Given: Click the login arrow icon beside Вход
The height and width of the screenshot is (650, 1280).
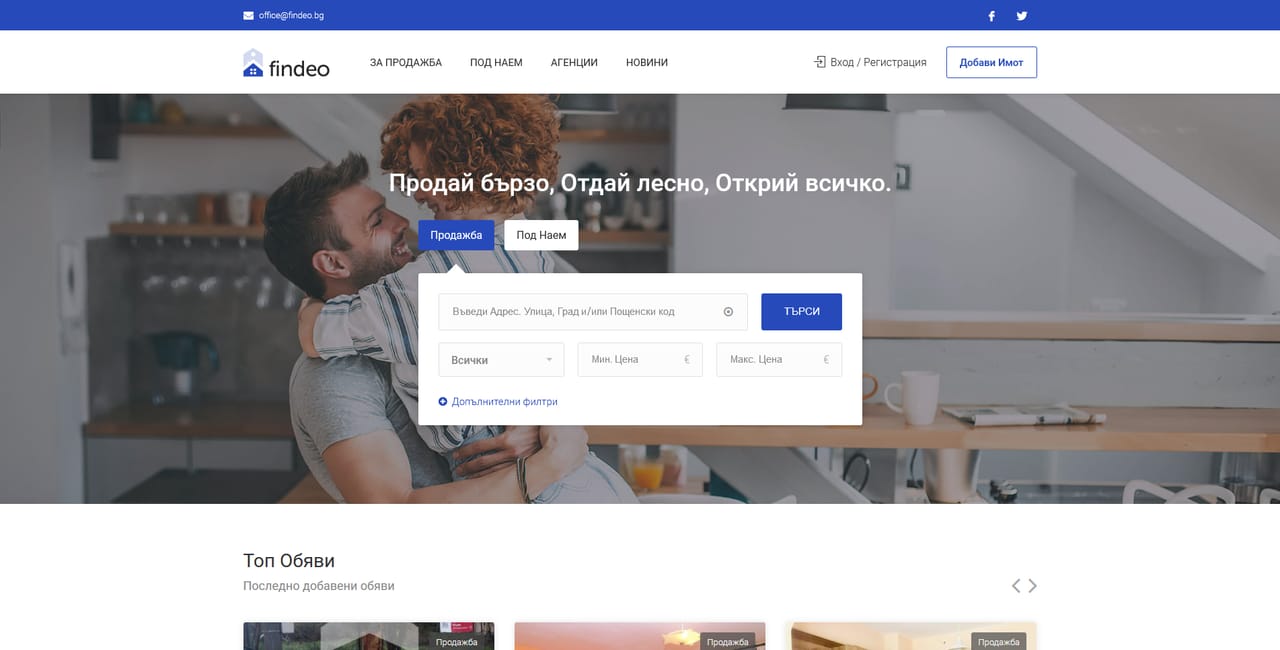Looking at the screenshot, I should point(820,62).
